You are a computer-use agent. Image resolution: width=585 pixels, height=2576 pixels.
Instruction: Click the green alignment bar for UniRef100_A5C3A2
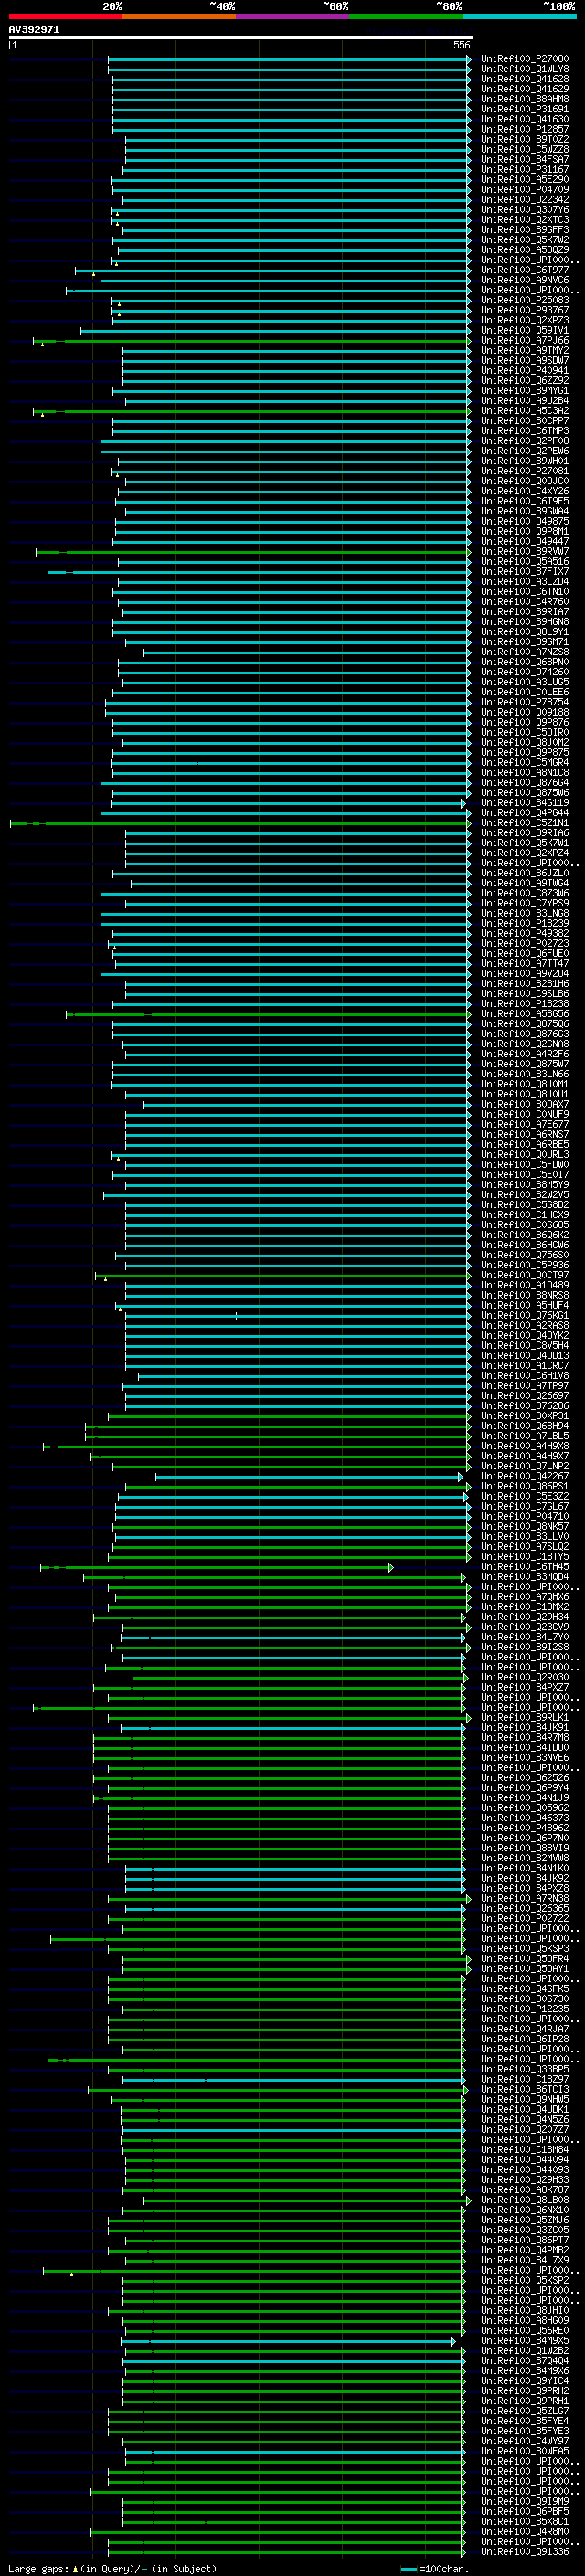tap(252, 411)
